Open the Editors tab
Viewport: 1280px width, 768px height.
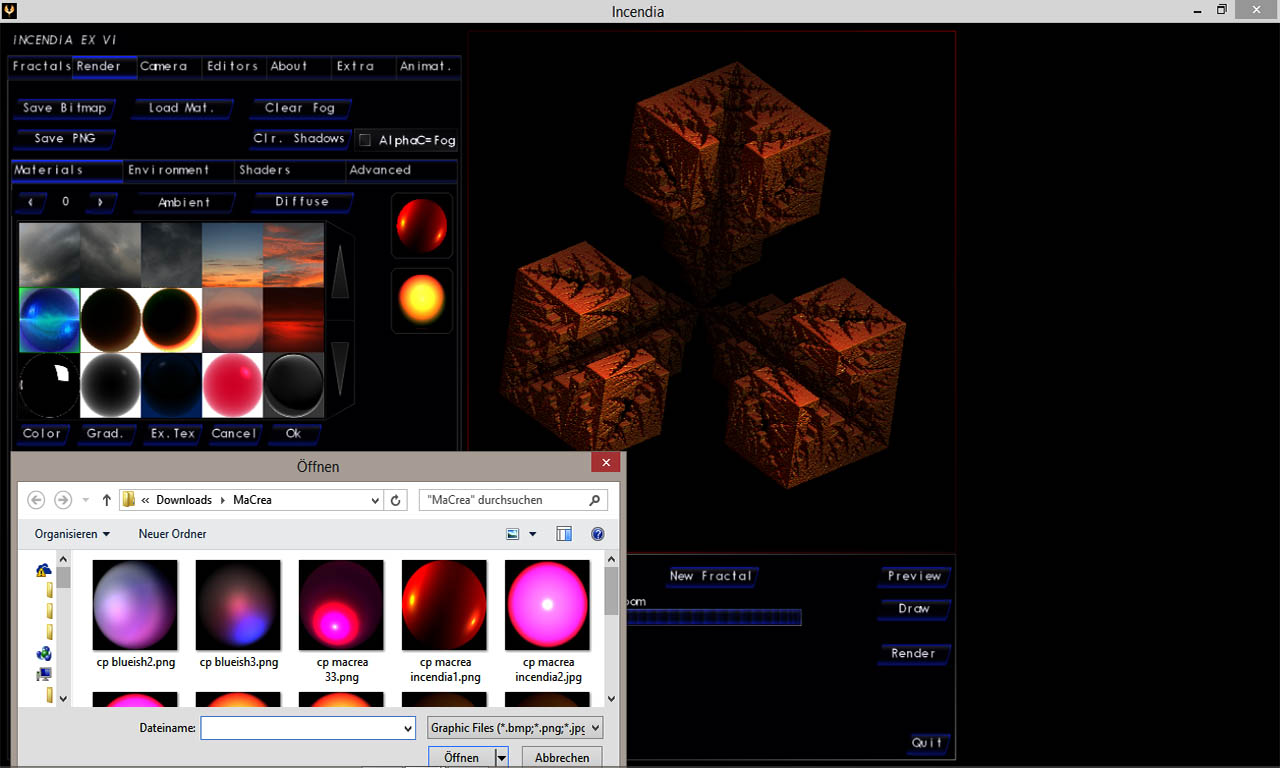tap(233, 66)
